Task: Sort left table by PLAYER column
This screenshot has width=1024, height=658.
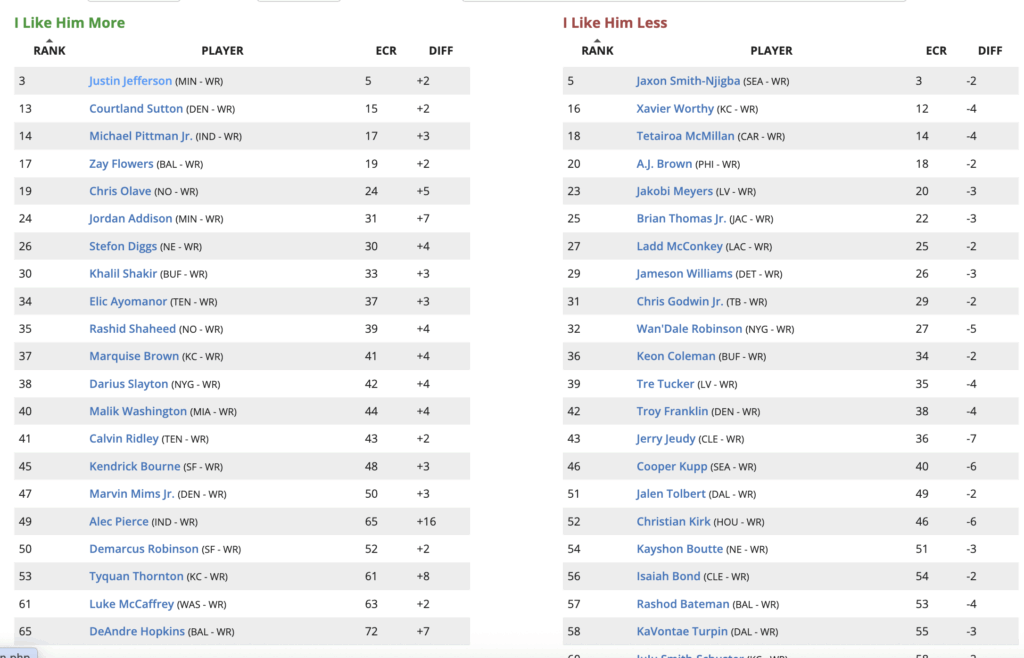Action: (x=222, y=51)
